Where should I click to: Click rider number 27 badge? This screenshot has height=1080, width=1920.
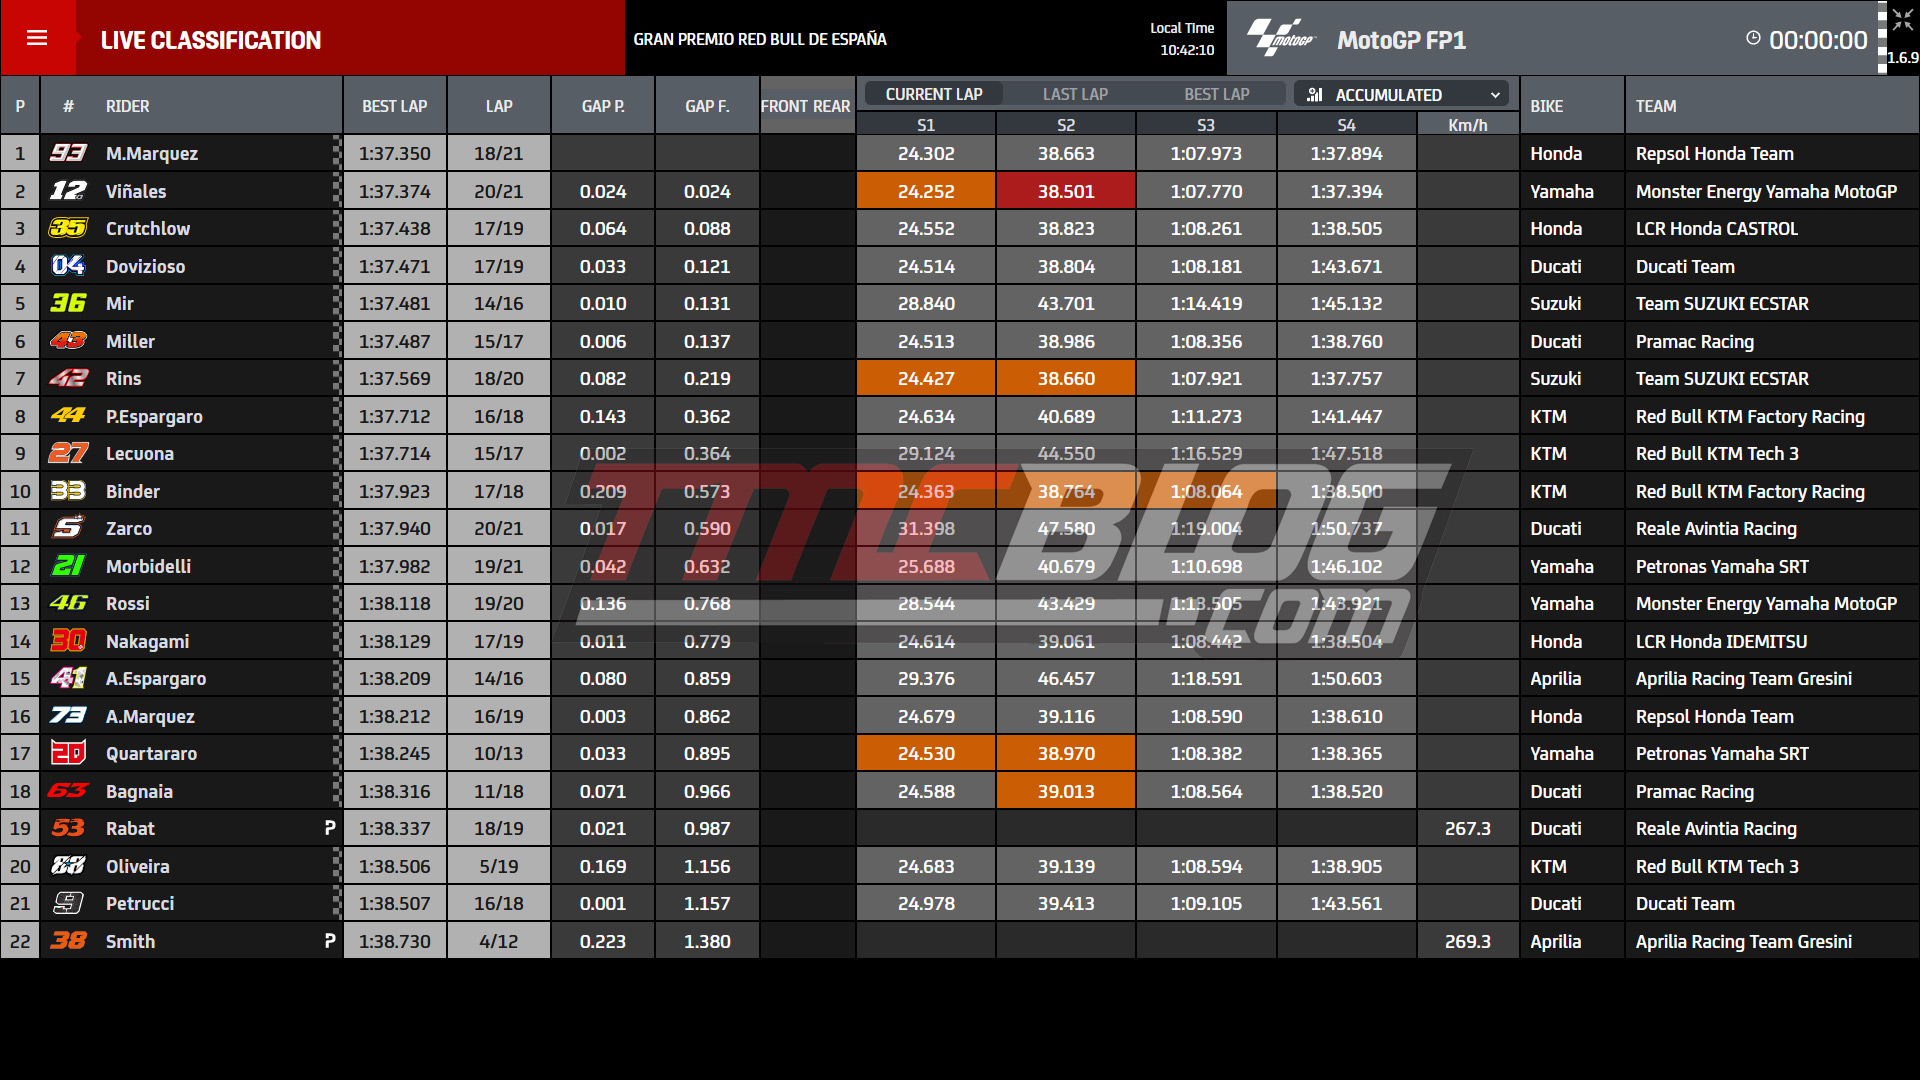coord(68,453)
